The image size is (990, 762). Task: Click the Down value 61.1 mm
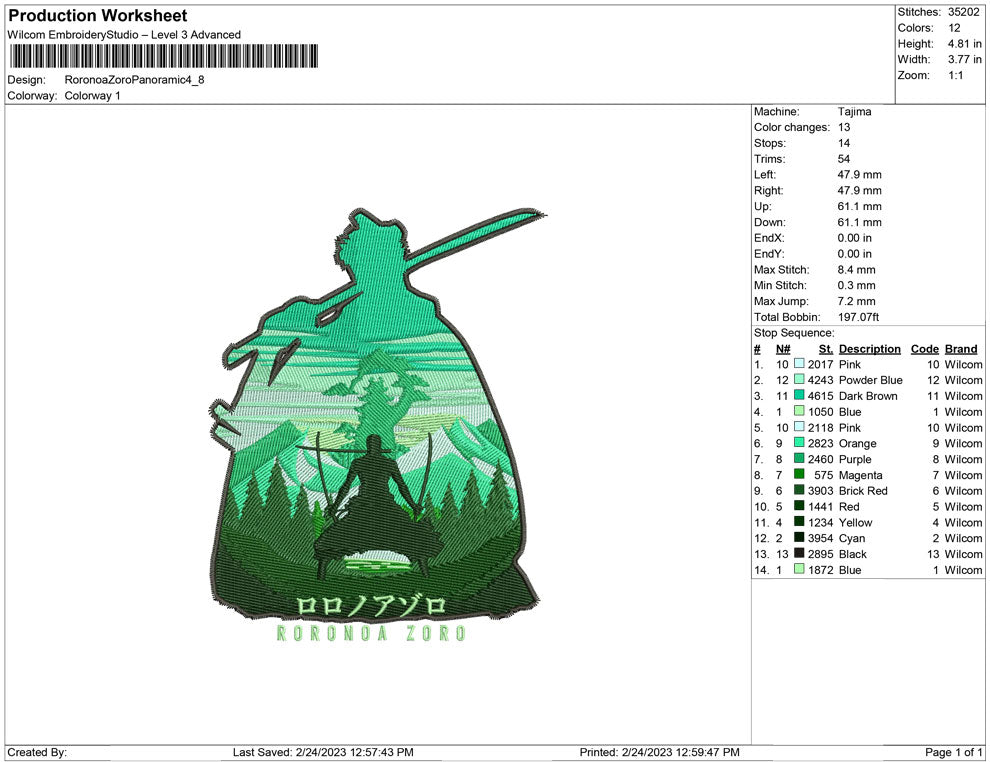tap(860, 222)
